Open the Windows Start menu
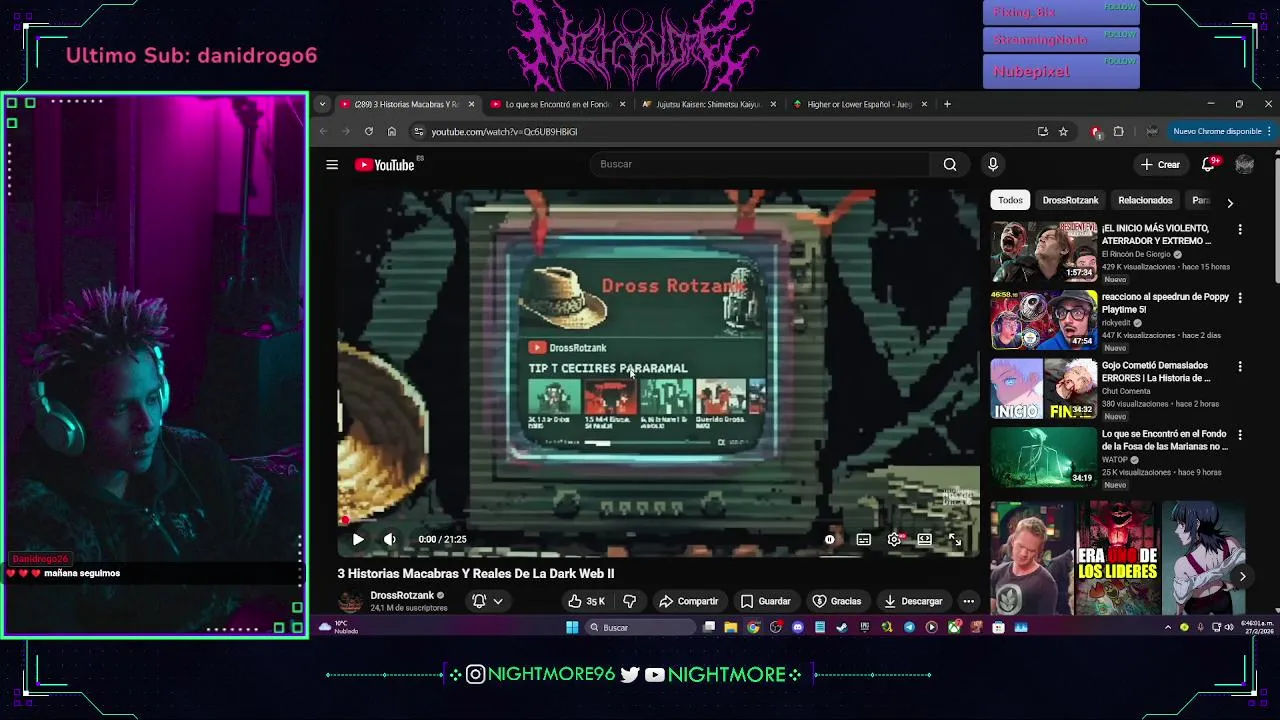 point(572,627)
